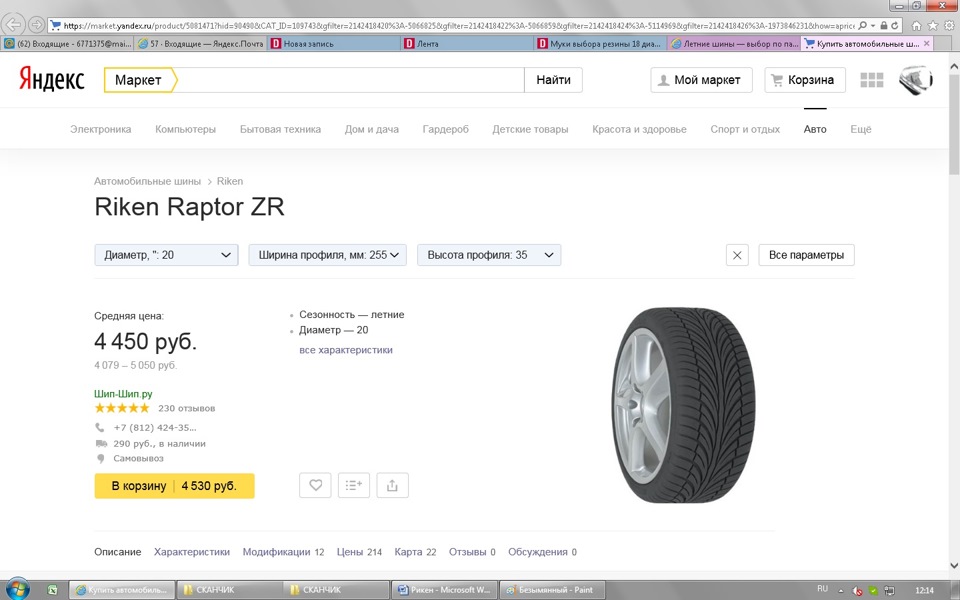Show all specifications via все характеристики link

(344, 348)
